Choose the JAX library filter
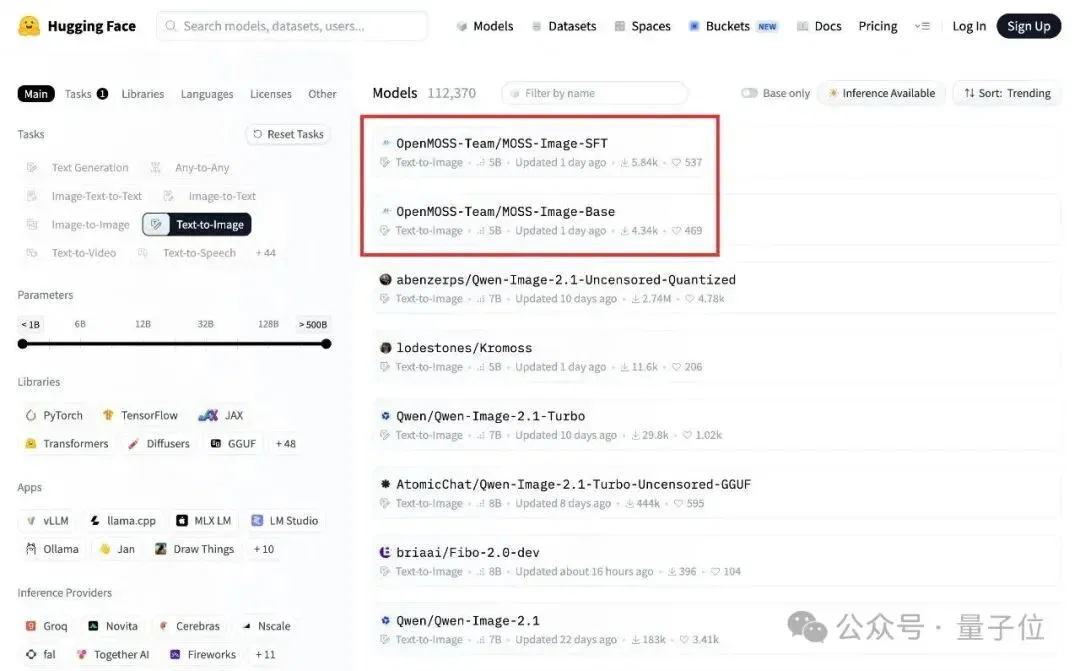This screenshot has width=1080, height=671. click(x=220, y=415)
